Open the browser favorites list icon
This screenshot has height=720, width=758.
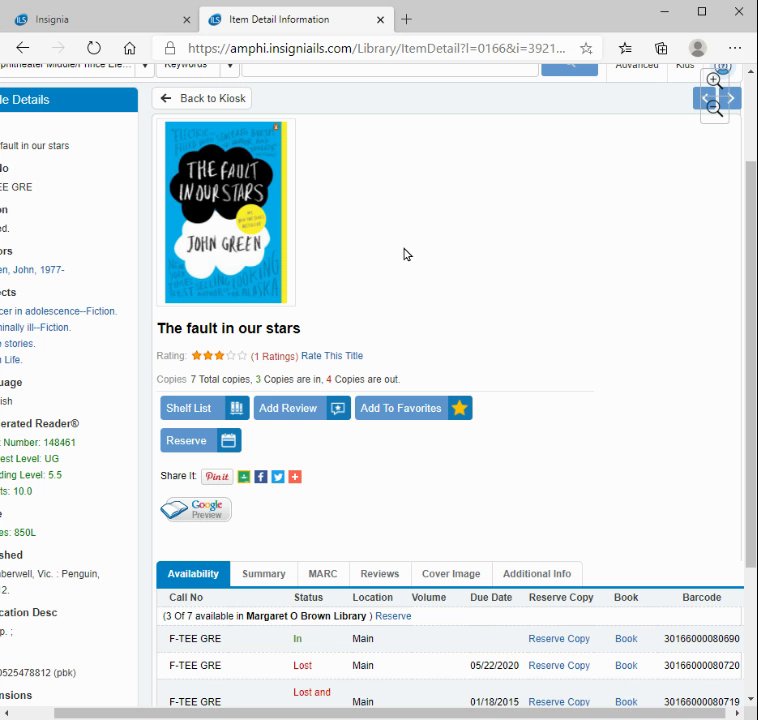tap(625, 48)
